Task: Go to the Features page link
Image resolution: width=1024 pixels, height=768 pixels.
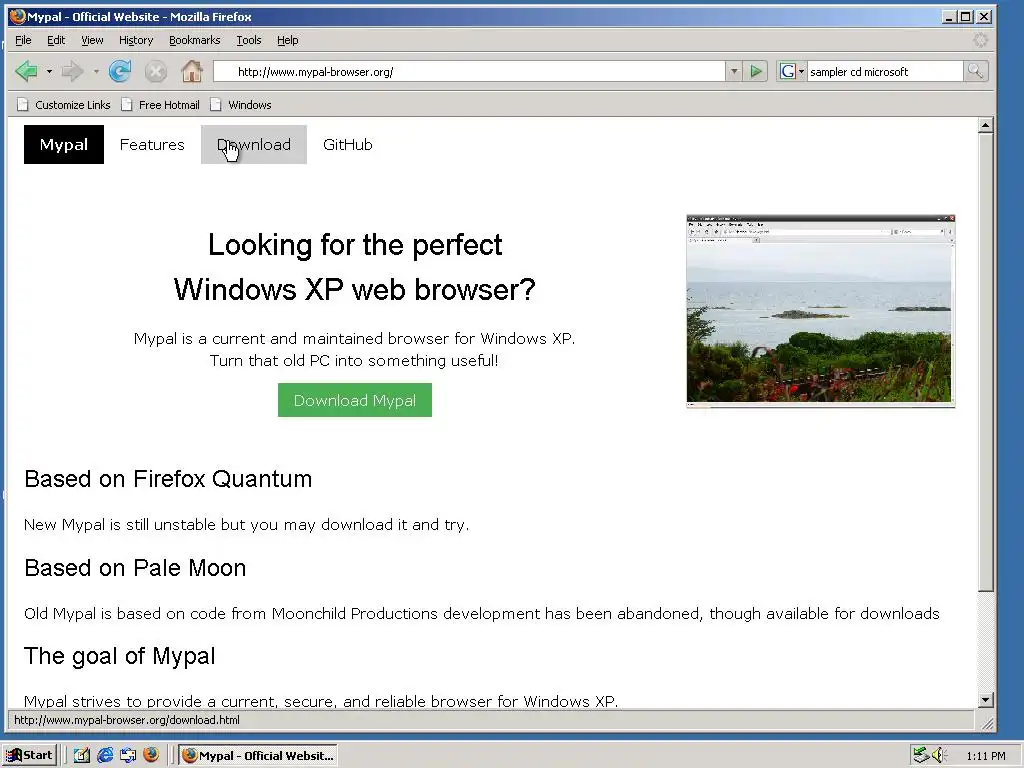Action: pos(152,144)
